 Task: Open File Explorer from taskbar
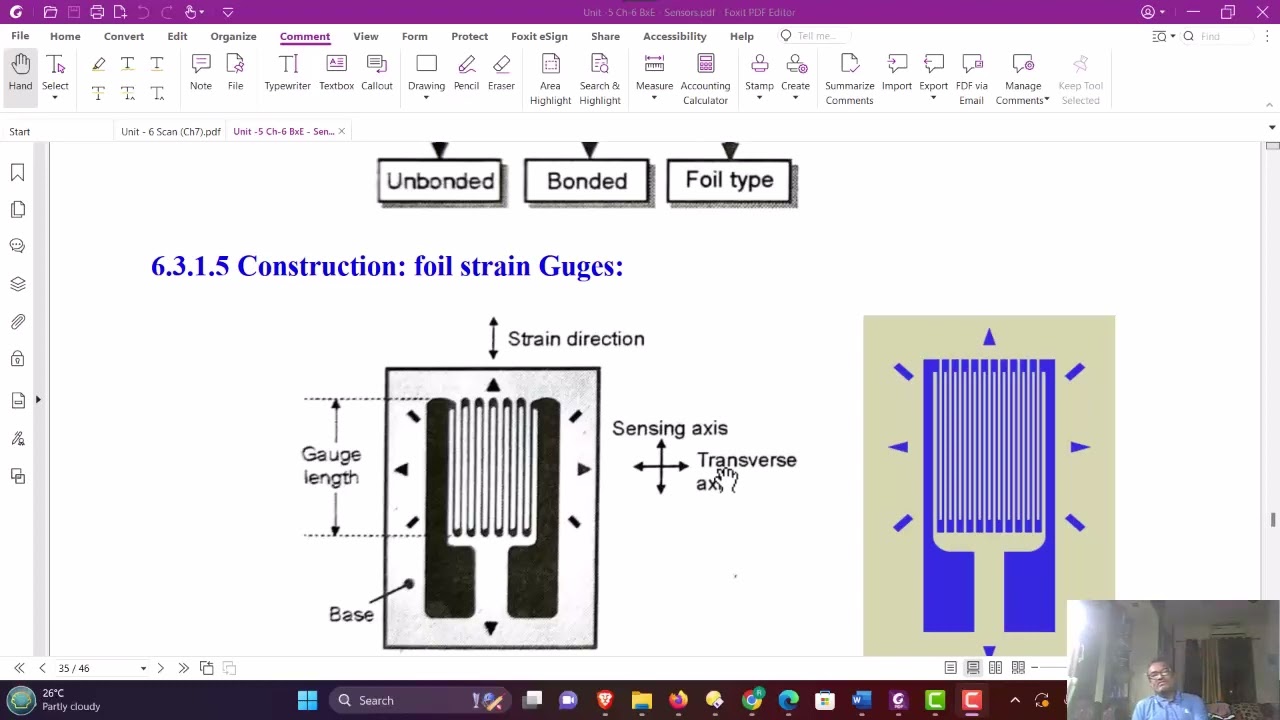point(641,700)
